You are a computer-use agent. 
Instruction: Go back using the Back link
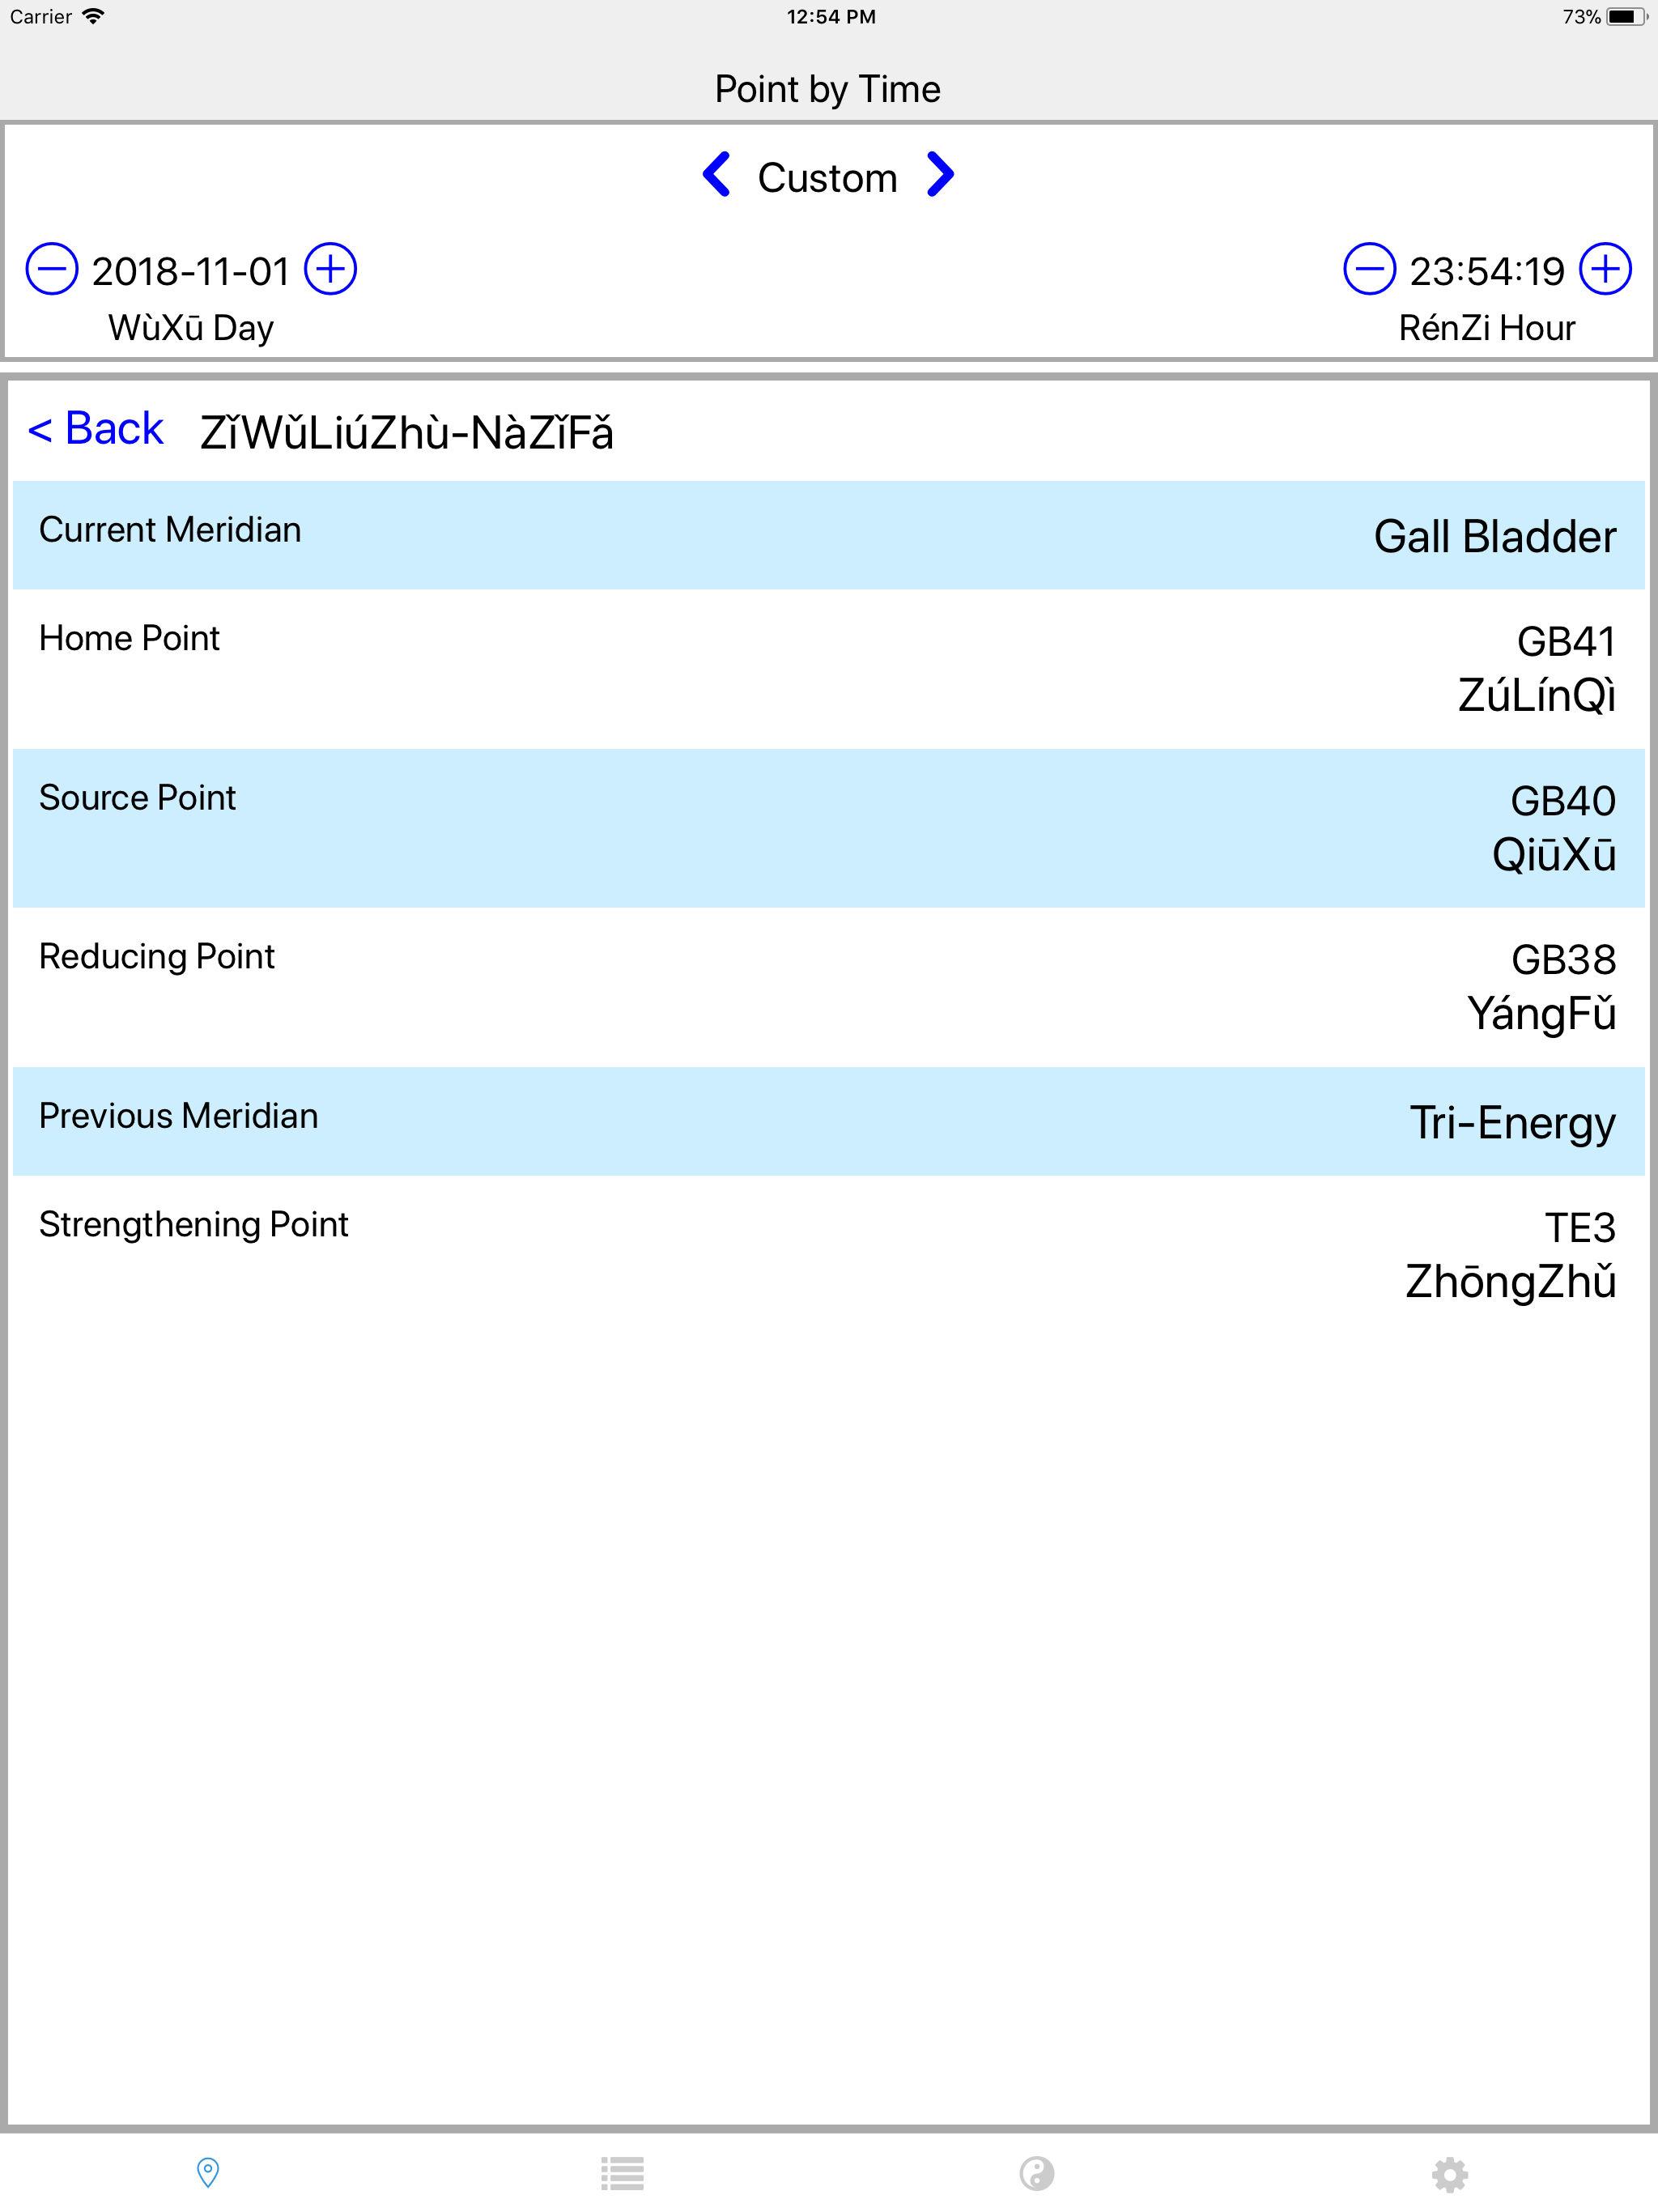[x=96, y=429]
